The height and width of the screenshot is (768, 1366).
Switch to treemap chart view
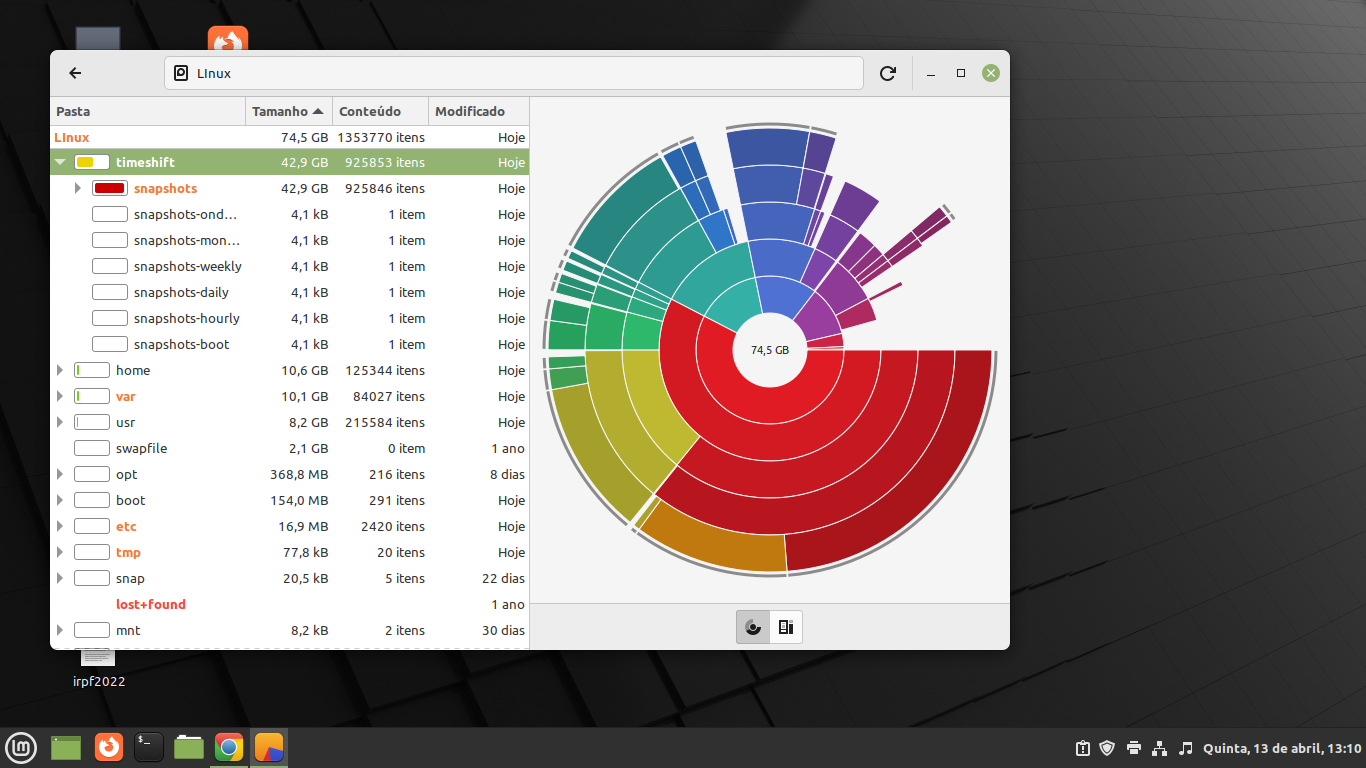(786, 627)
